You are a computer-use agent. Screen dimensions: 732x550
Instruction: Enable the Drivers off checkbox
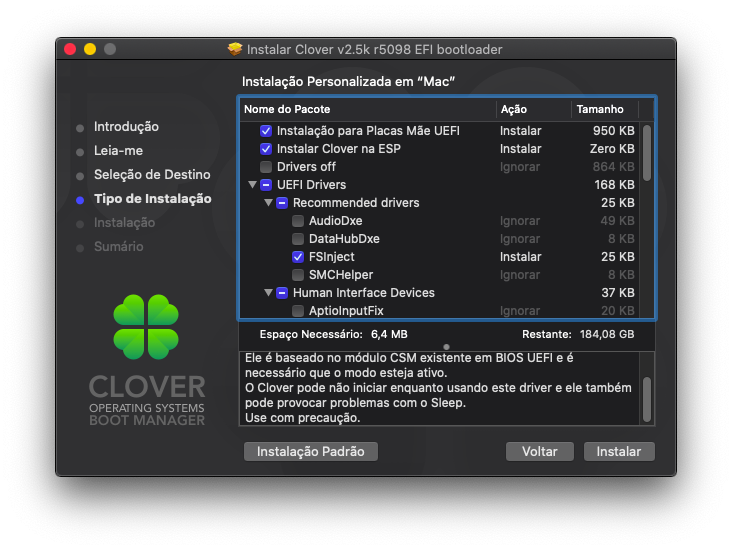266,167
